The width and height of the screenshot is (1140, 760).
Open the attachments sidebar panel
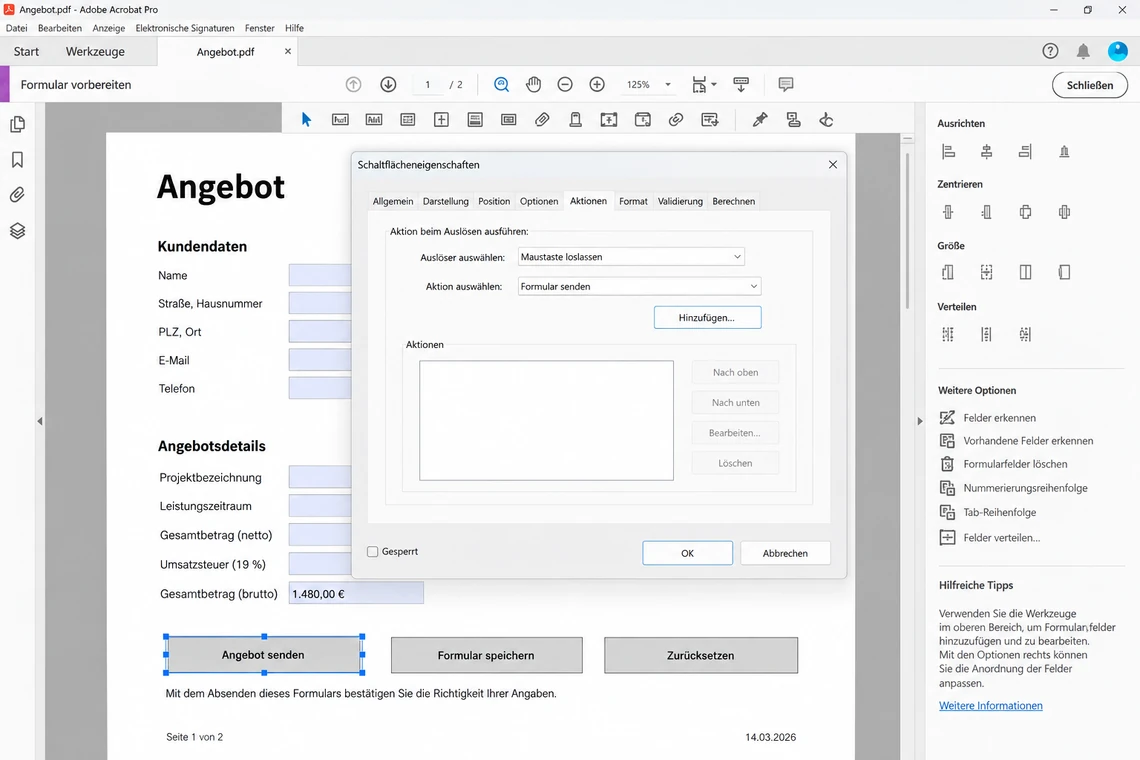coord(17,194)
